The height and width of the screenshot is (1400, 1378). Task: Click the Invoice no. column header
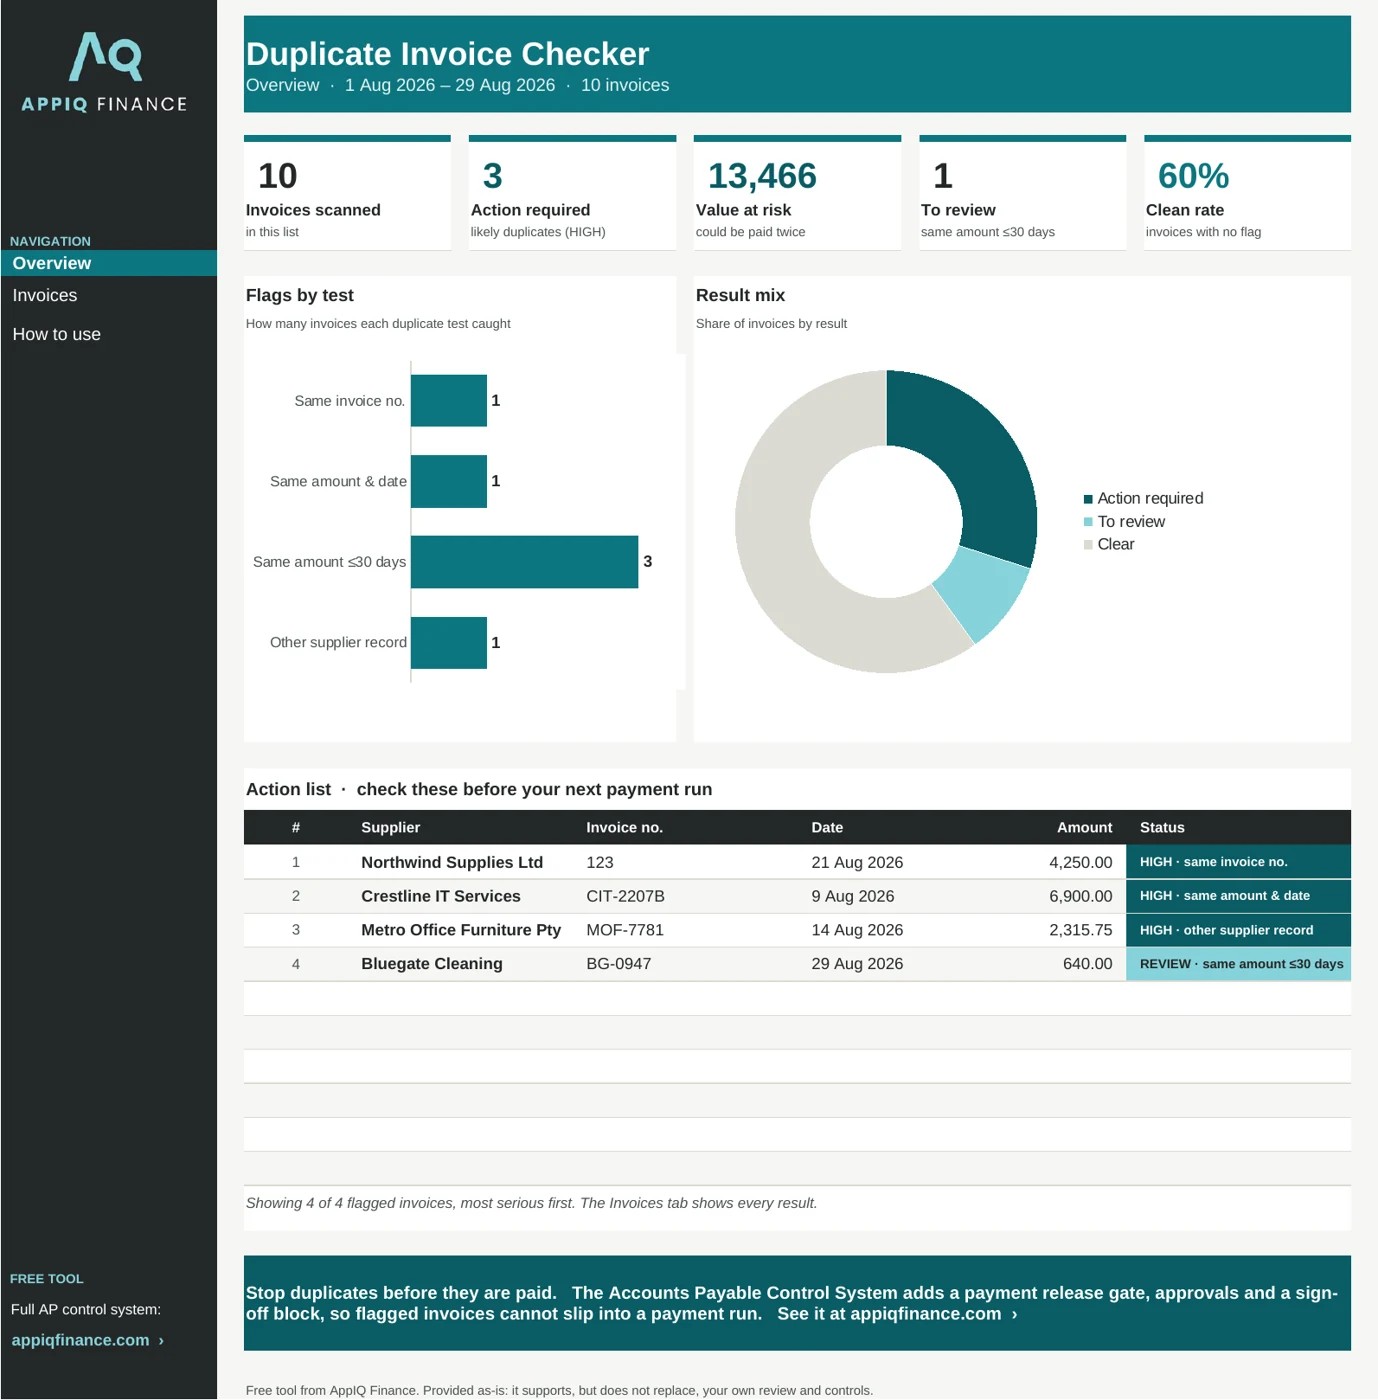point(624,827)
